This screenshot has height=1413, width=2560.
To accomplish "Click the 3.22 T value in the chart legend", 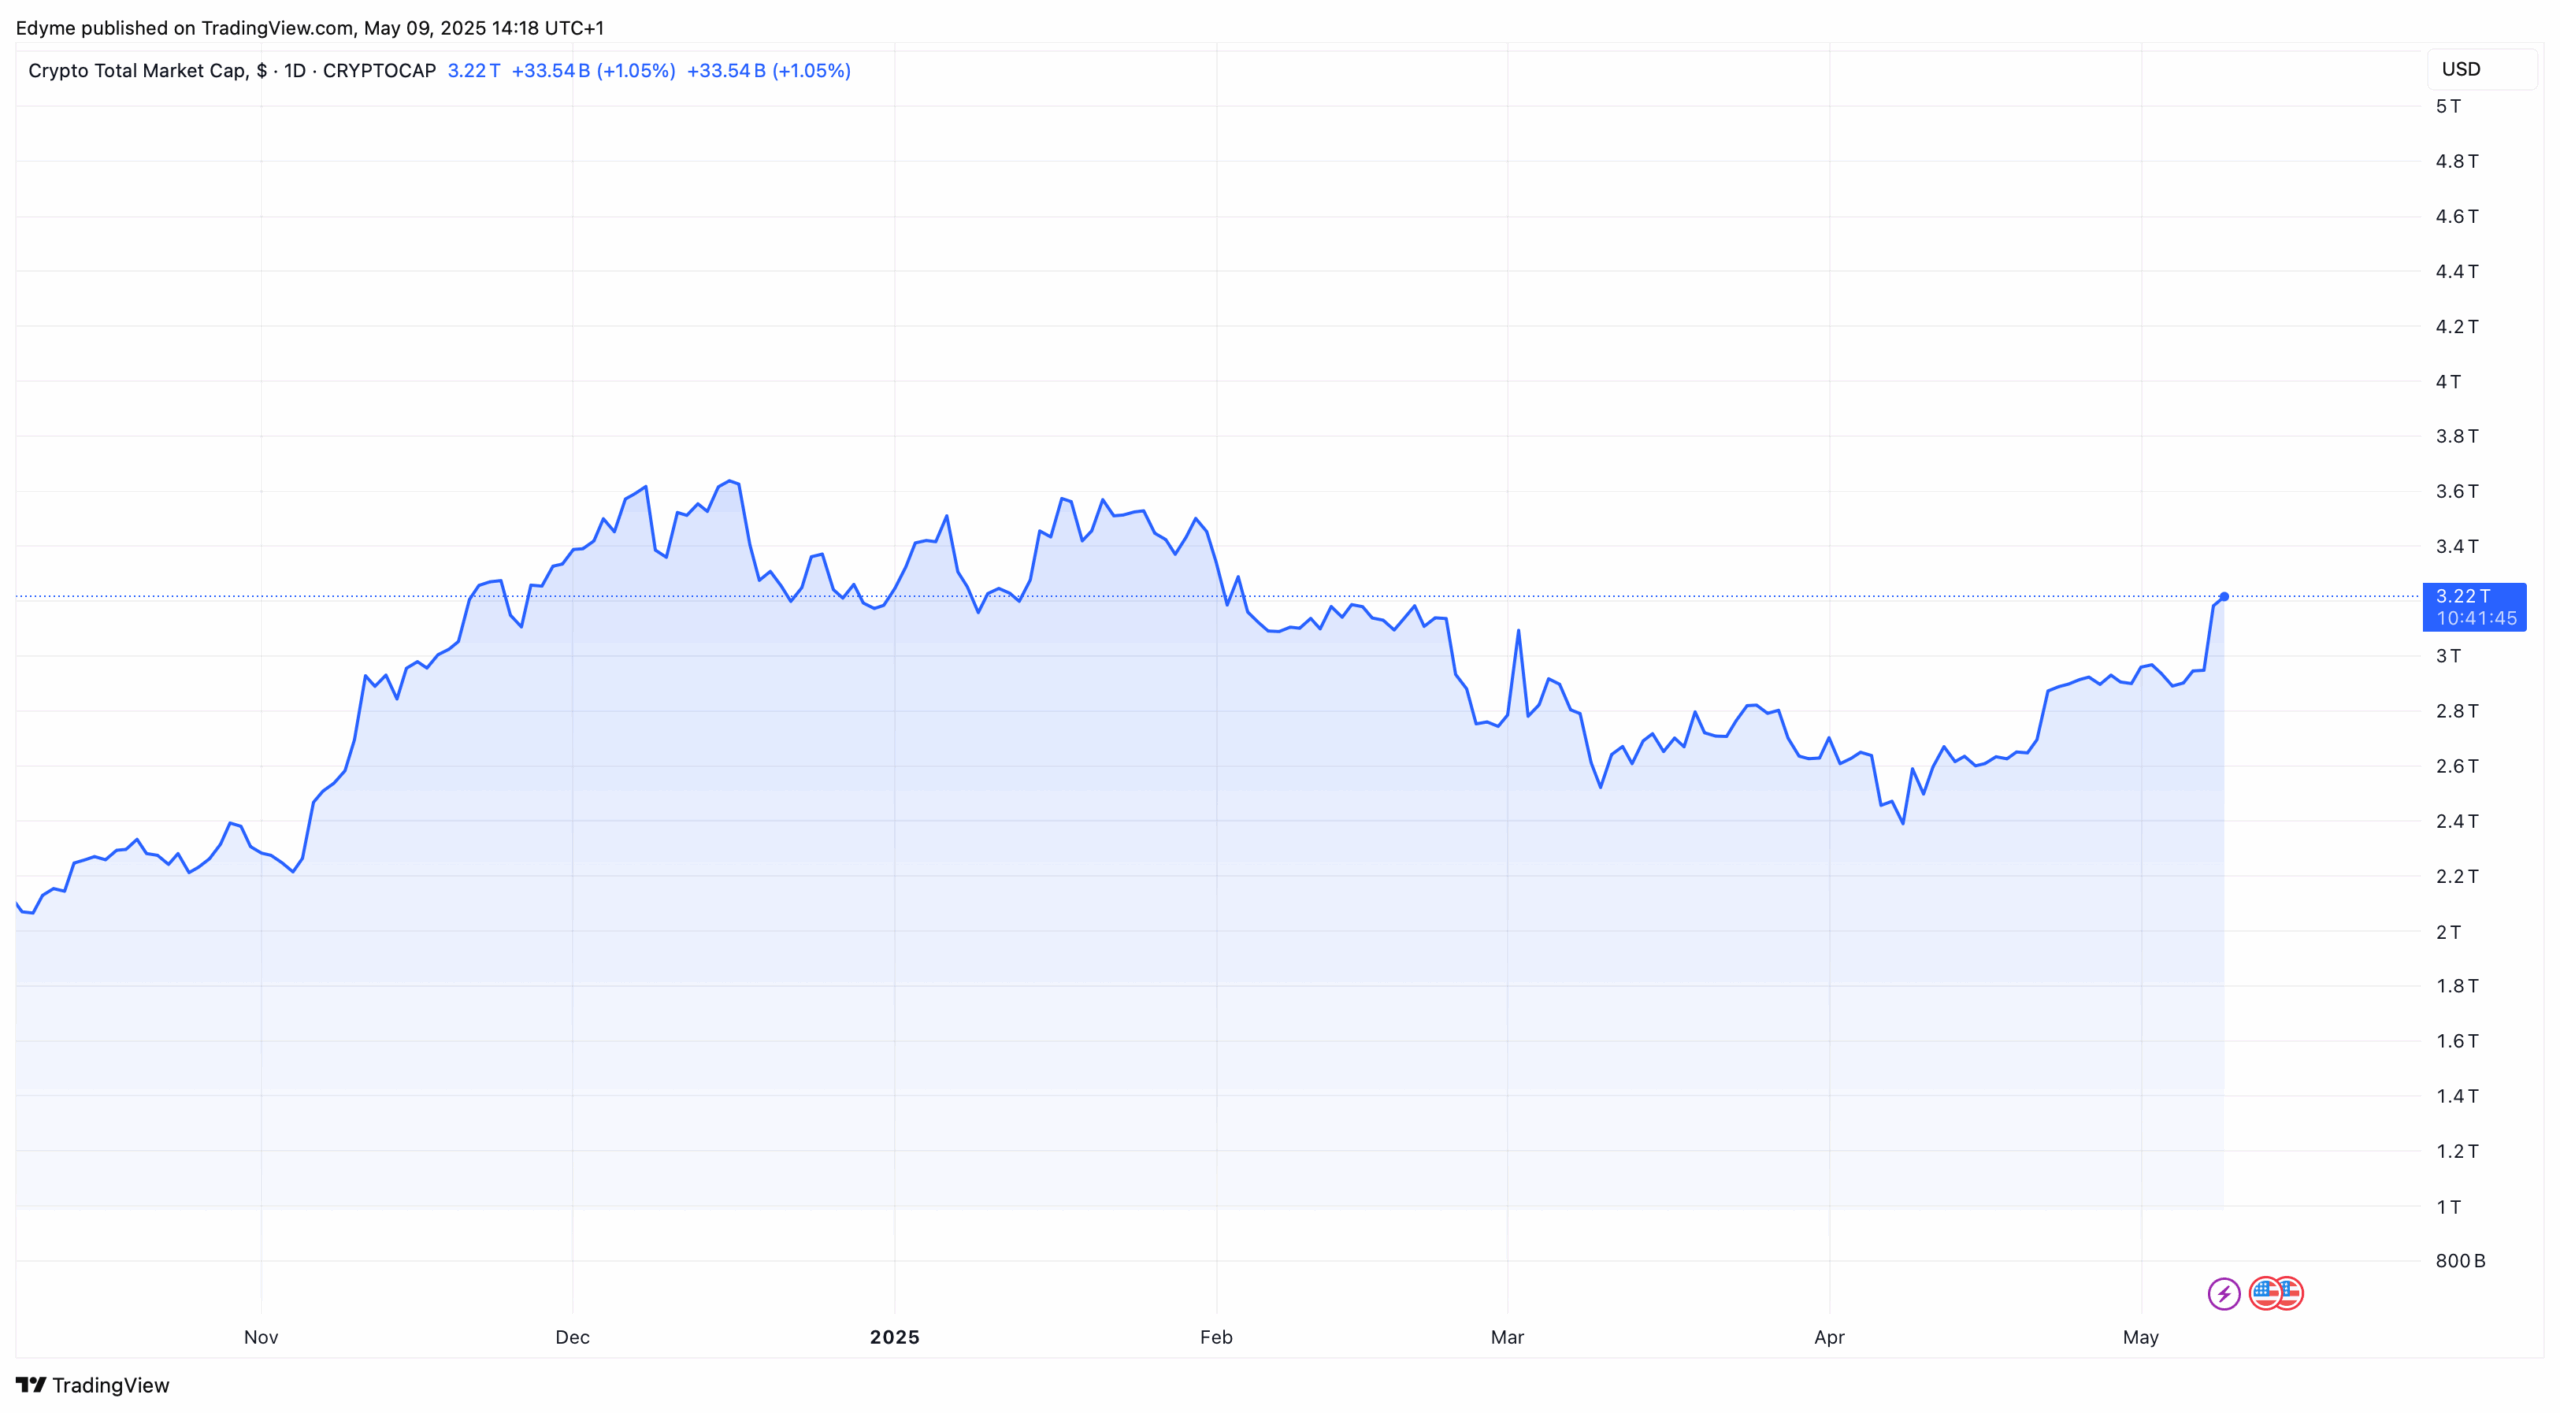I will tap(474, 71).
